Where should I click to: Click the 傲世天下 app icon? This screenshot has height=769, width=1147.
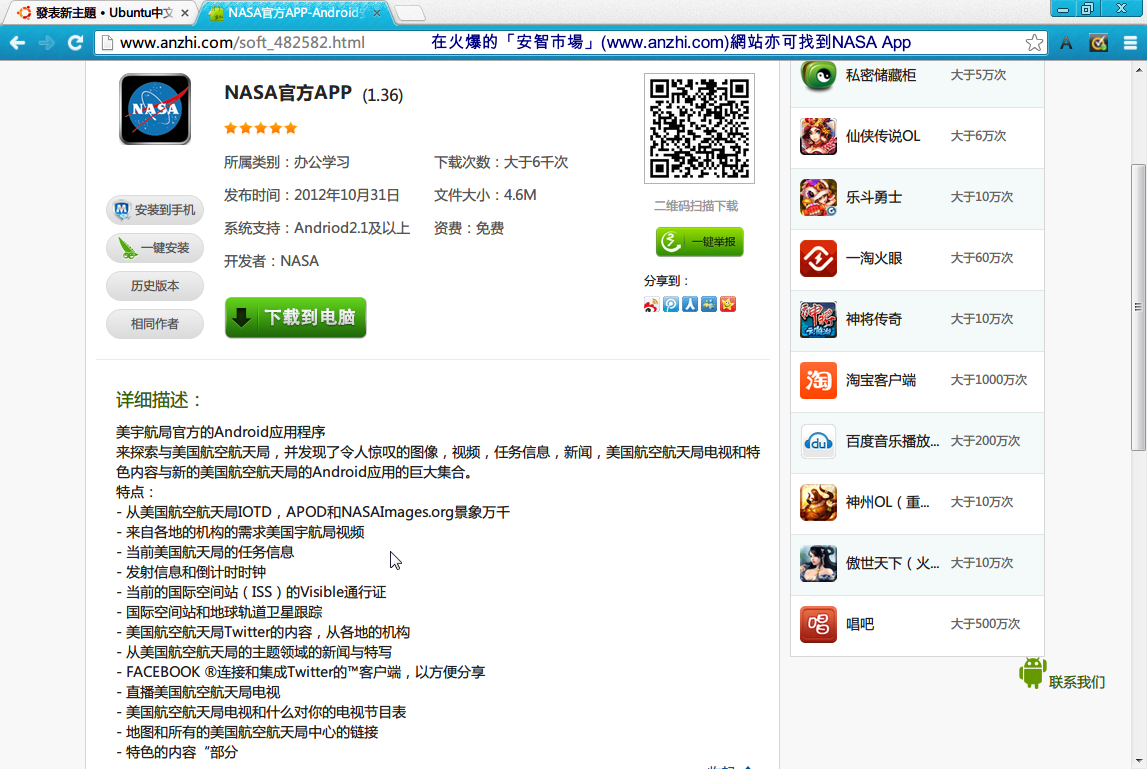tap(818, 563)
